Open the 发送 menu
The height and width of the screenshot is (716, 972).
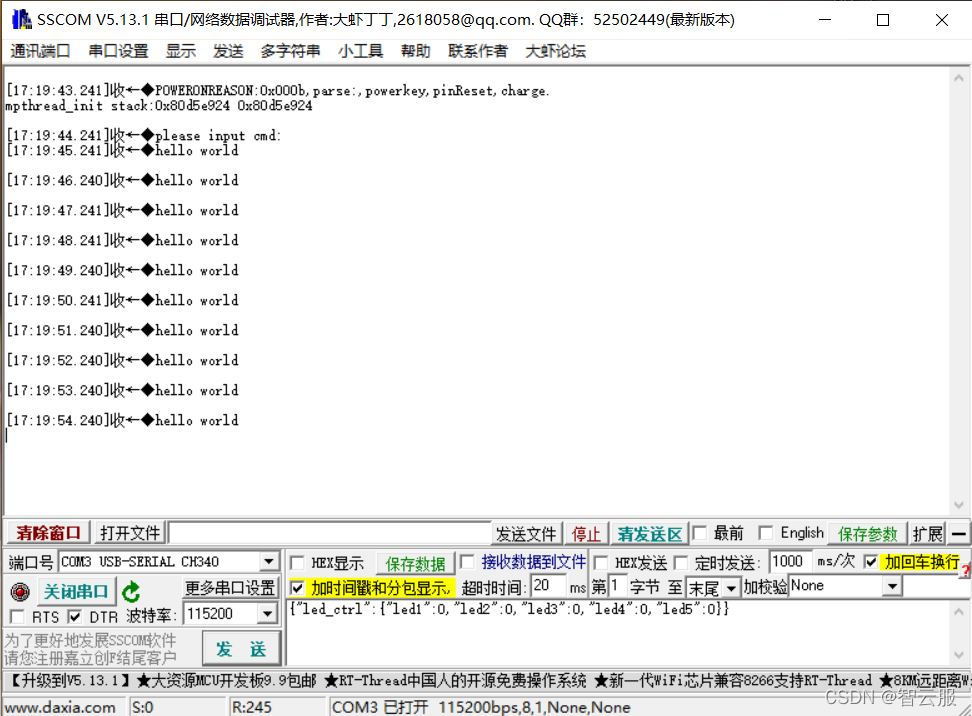pos(228,51)
